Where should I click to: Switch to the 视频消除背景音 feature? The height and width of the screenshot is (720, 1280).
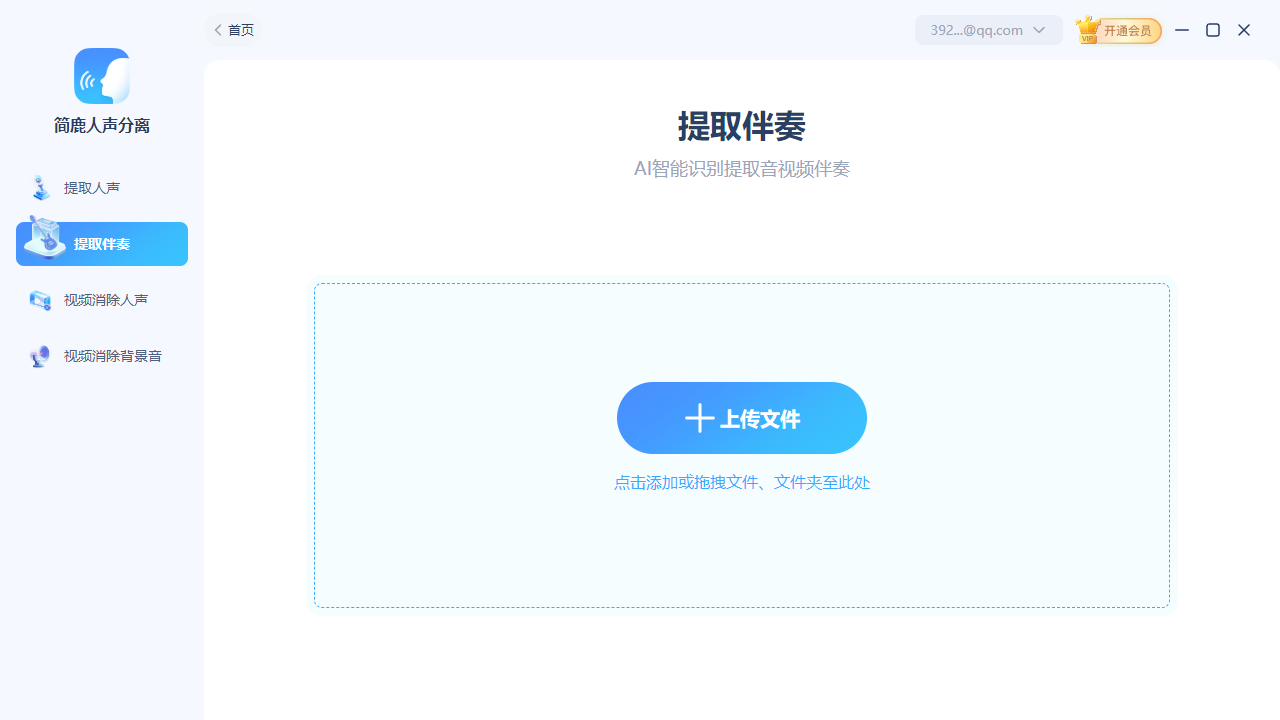(x=111, y=356)
